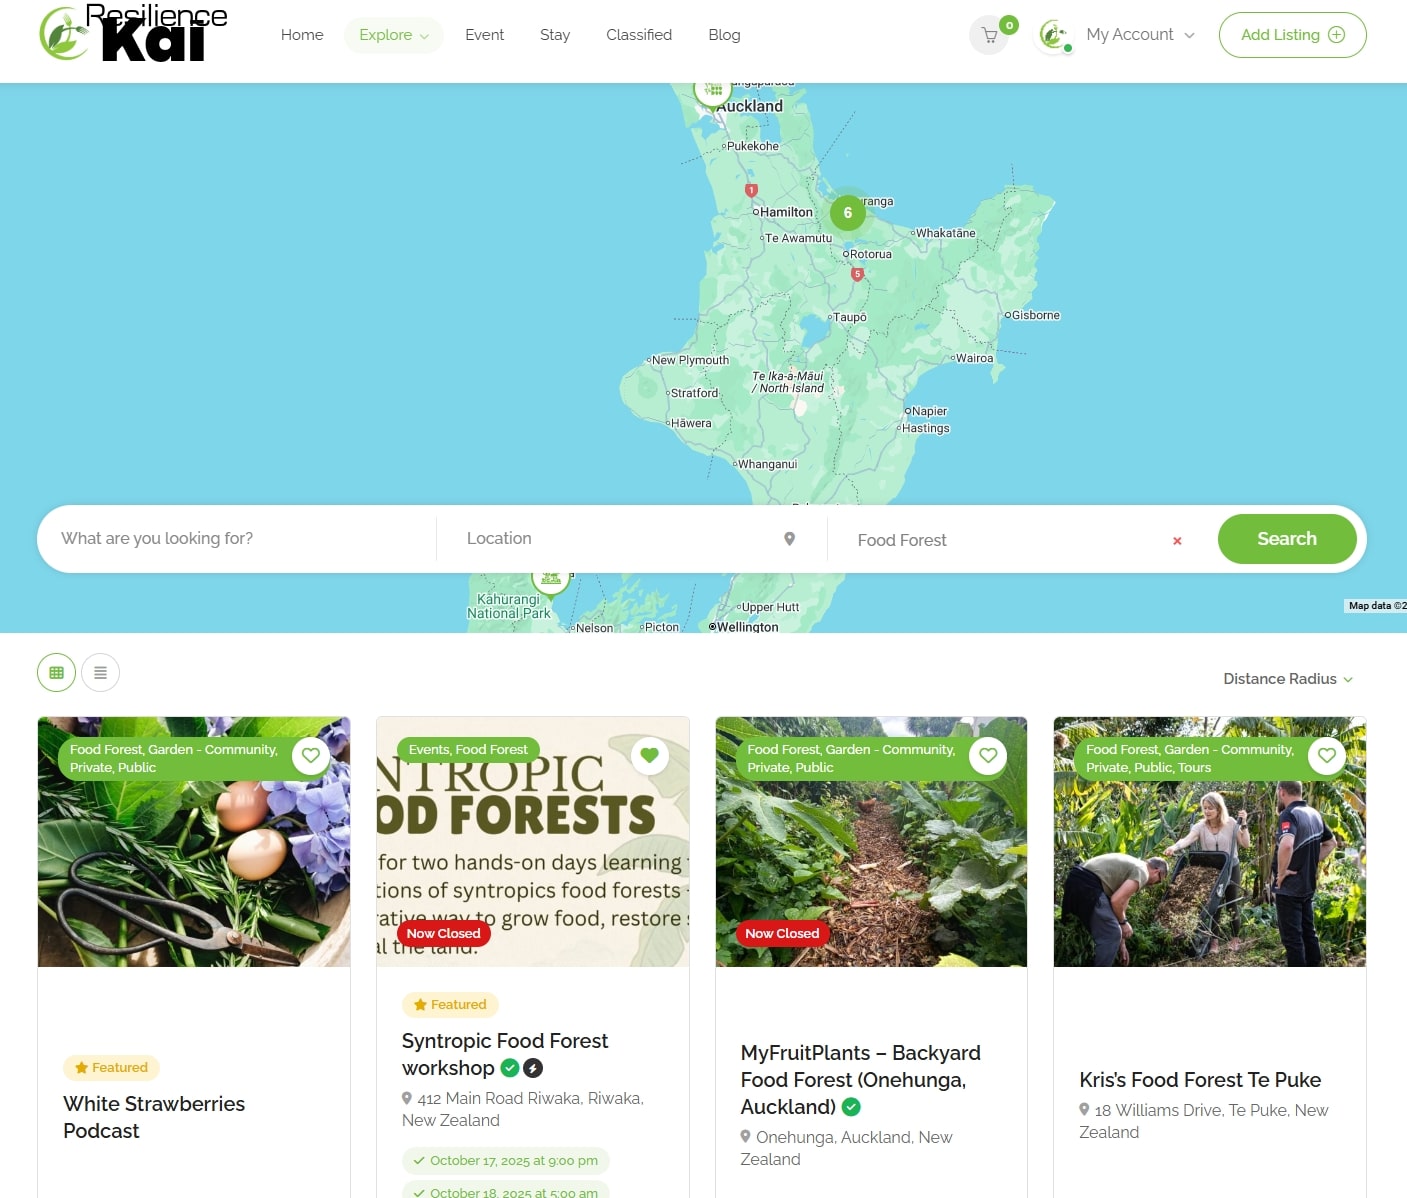Viewport: 1407px width, 1198px height.
Task: Favorite the White Strawberries Podcast listing
Action: tap(311, 756)
